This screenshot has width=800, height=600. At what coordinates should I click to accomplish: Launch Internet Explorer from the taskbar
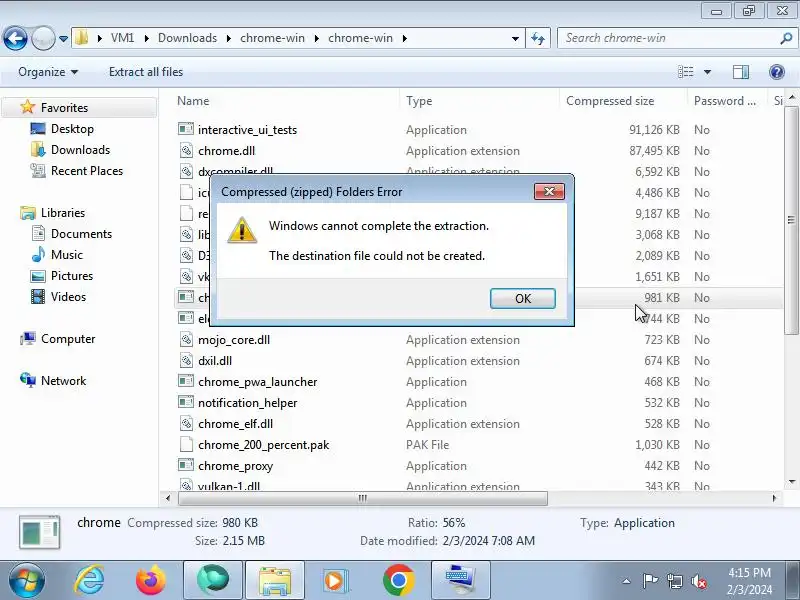click(89, 580)
